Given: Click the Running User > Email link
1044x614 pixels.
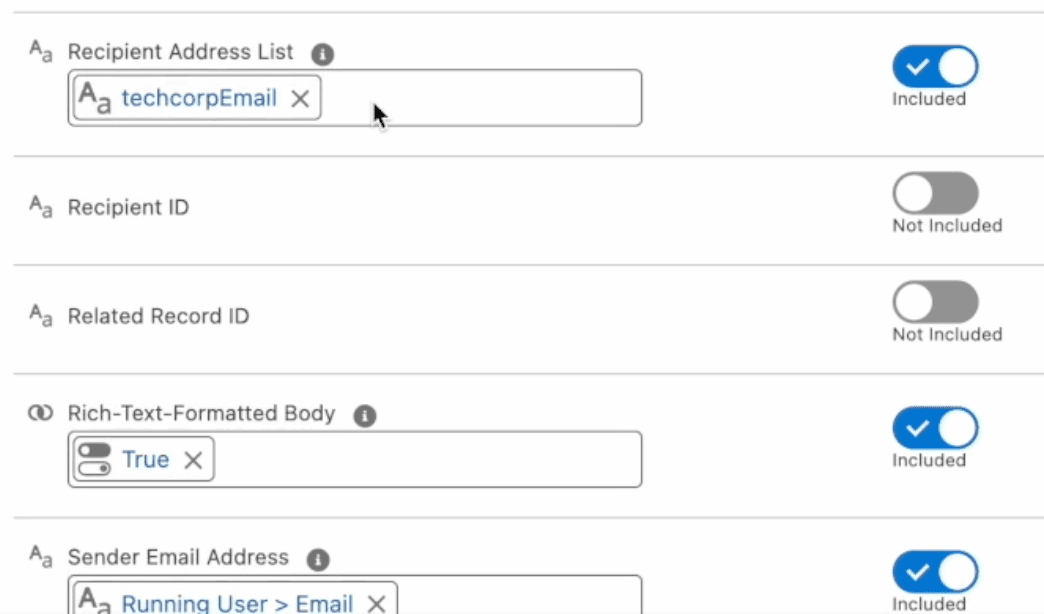Looking at the screenshot, I should tap(237, 603).
